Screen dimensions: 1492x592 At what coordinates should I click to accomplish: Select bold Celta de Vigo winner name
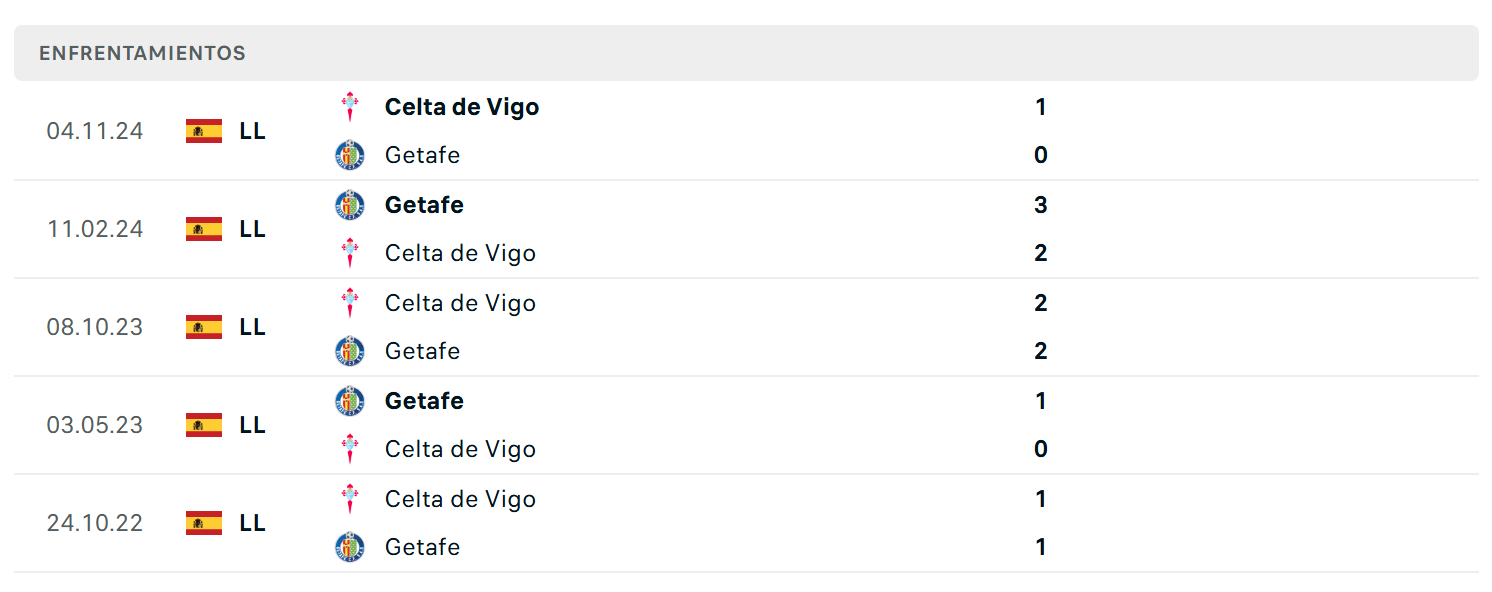coord(462,107)
